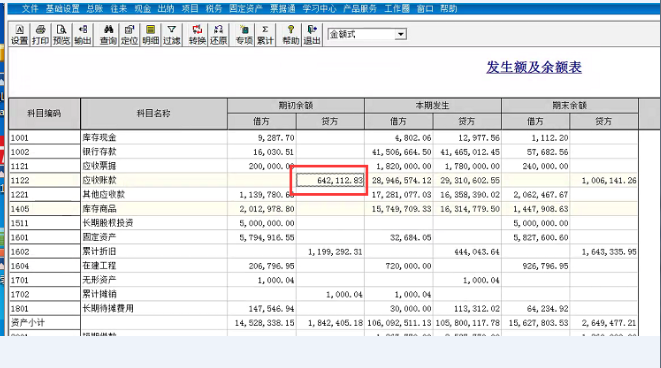
Task: Click the 查询 binoculars search icon
Action: 108,35
